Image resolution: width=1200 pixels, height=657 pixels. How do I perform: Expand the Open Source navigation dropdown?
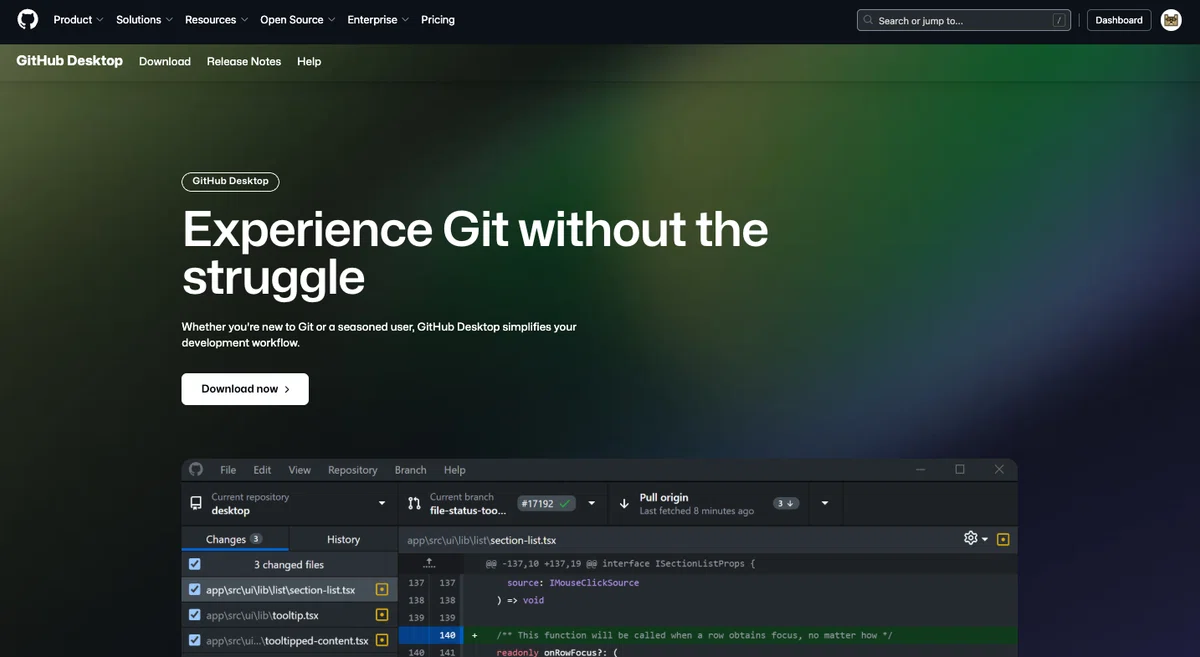click(x=297, y=20)
